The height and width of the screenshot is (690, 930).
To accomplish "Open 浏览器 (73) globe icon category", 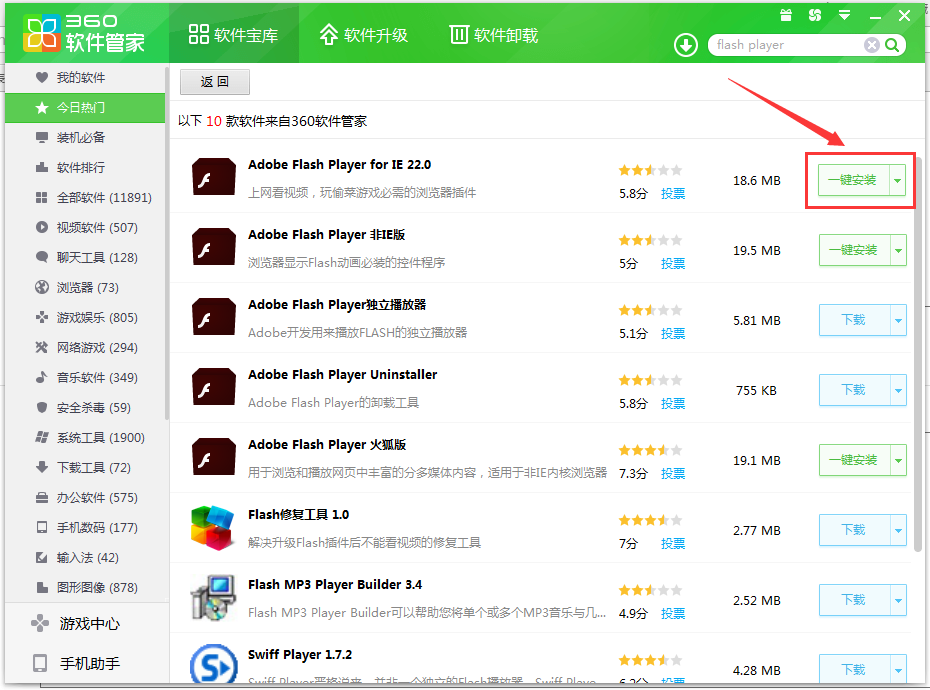I will pyautogui.click(x=85, y=288).
